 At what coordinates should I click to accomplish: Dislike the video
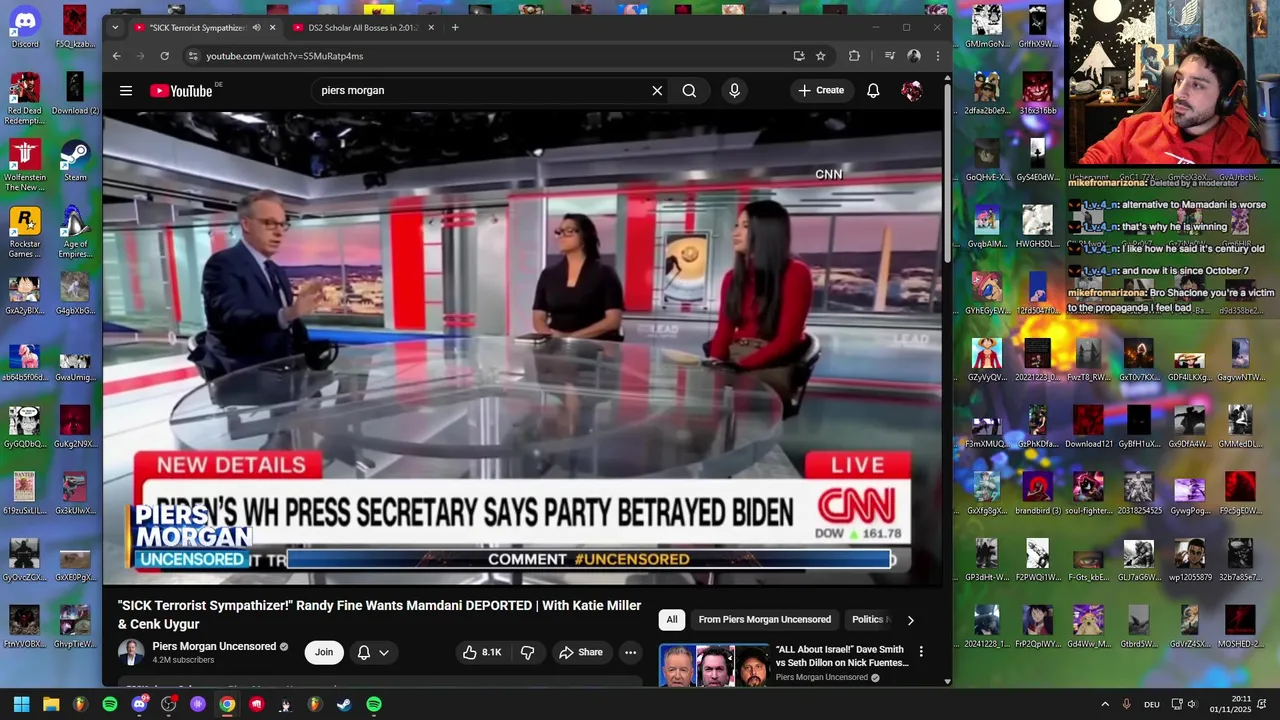[x=528, y=652]
